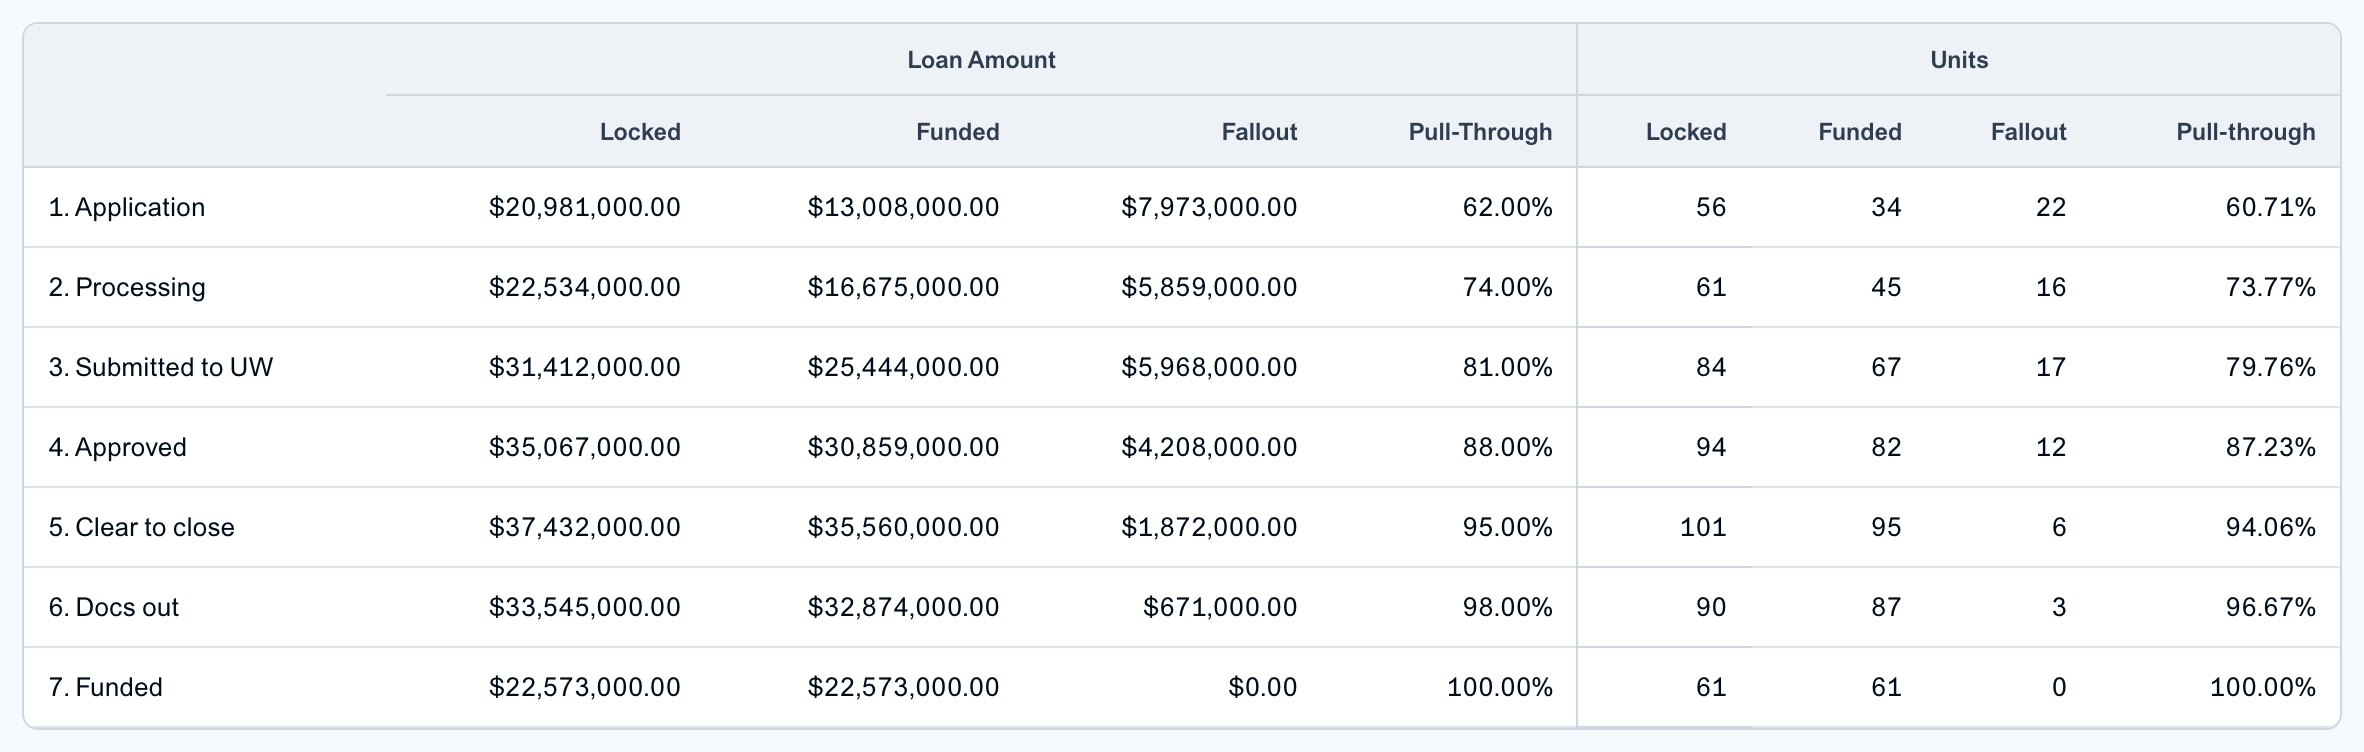This screenshot has height=752, width=2364.
Task: Click the $7,973,000.00 fallout amount
Action: pyautogui.click(x=1209, y=207)
